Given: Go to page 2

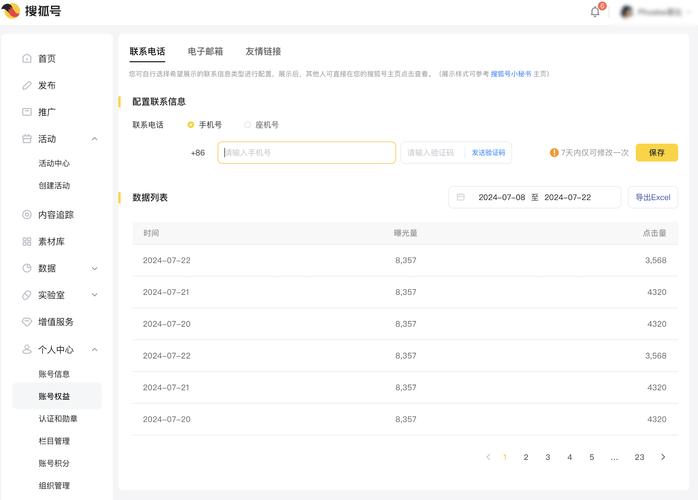Looking at the screenshot, I should pos(526,457).
